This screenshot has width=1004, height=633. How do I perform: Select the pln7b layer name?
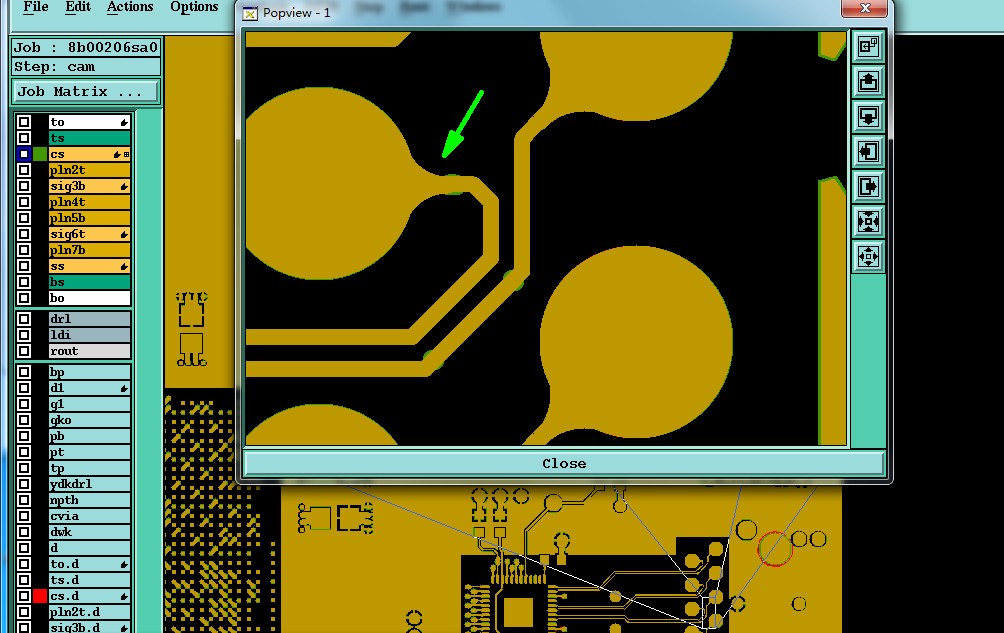point(90,250)
